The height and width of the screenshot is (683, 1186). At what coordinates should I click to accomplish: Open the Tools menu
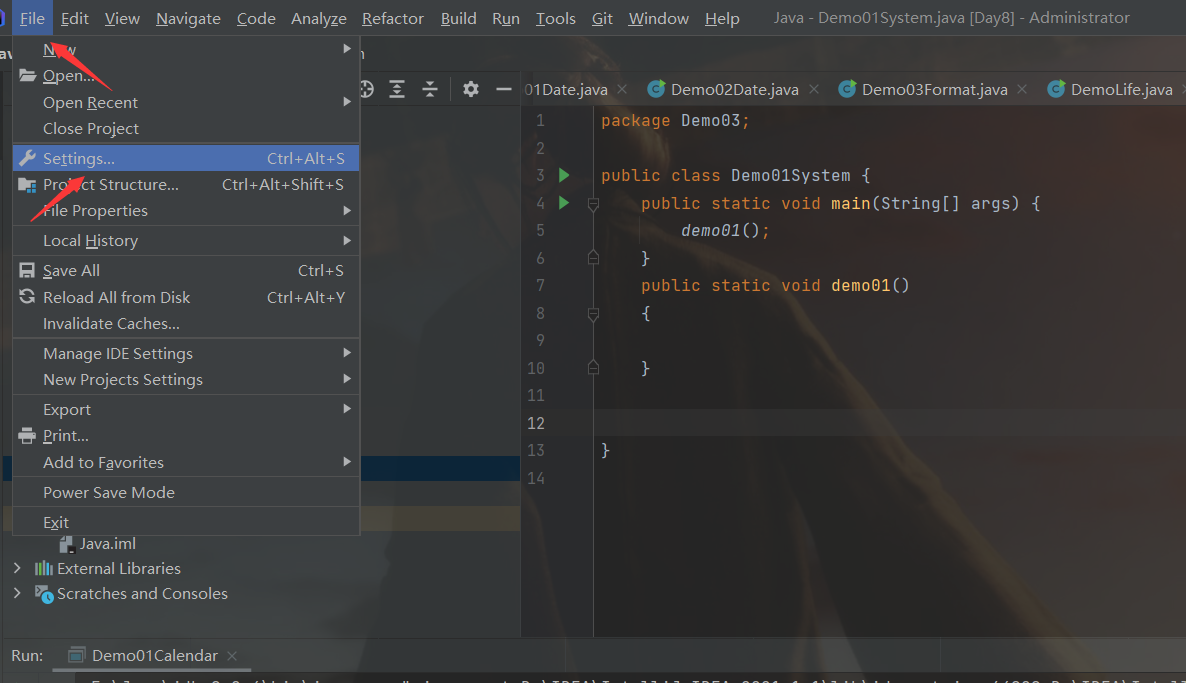point(556,18)
